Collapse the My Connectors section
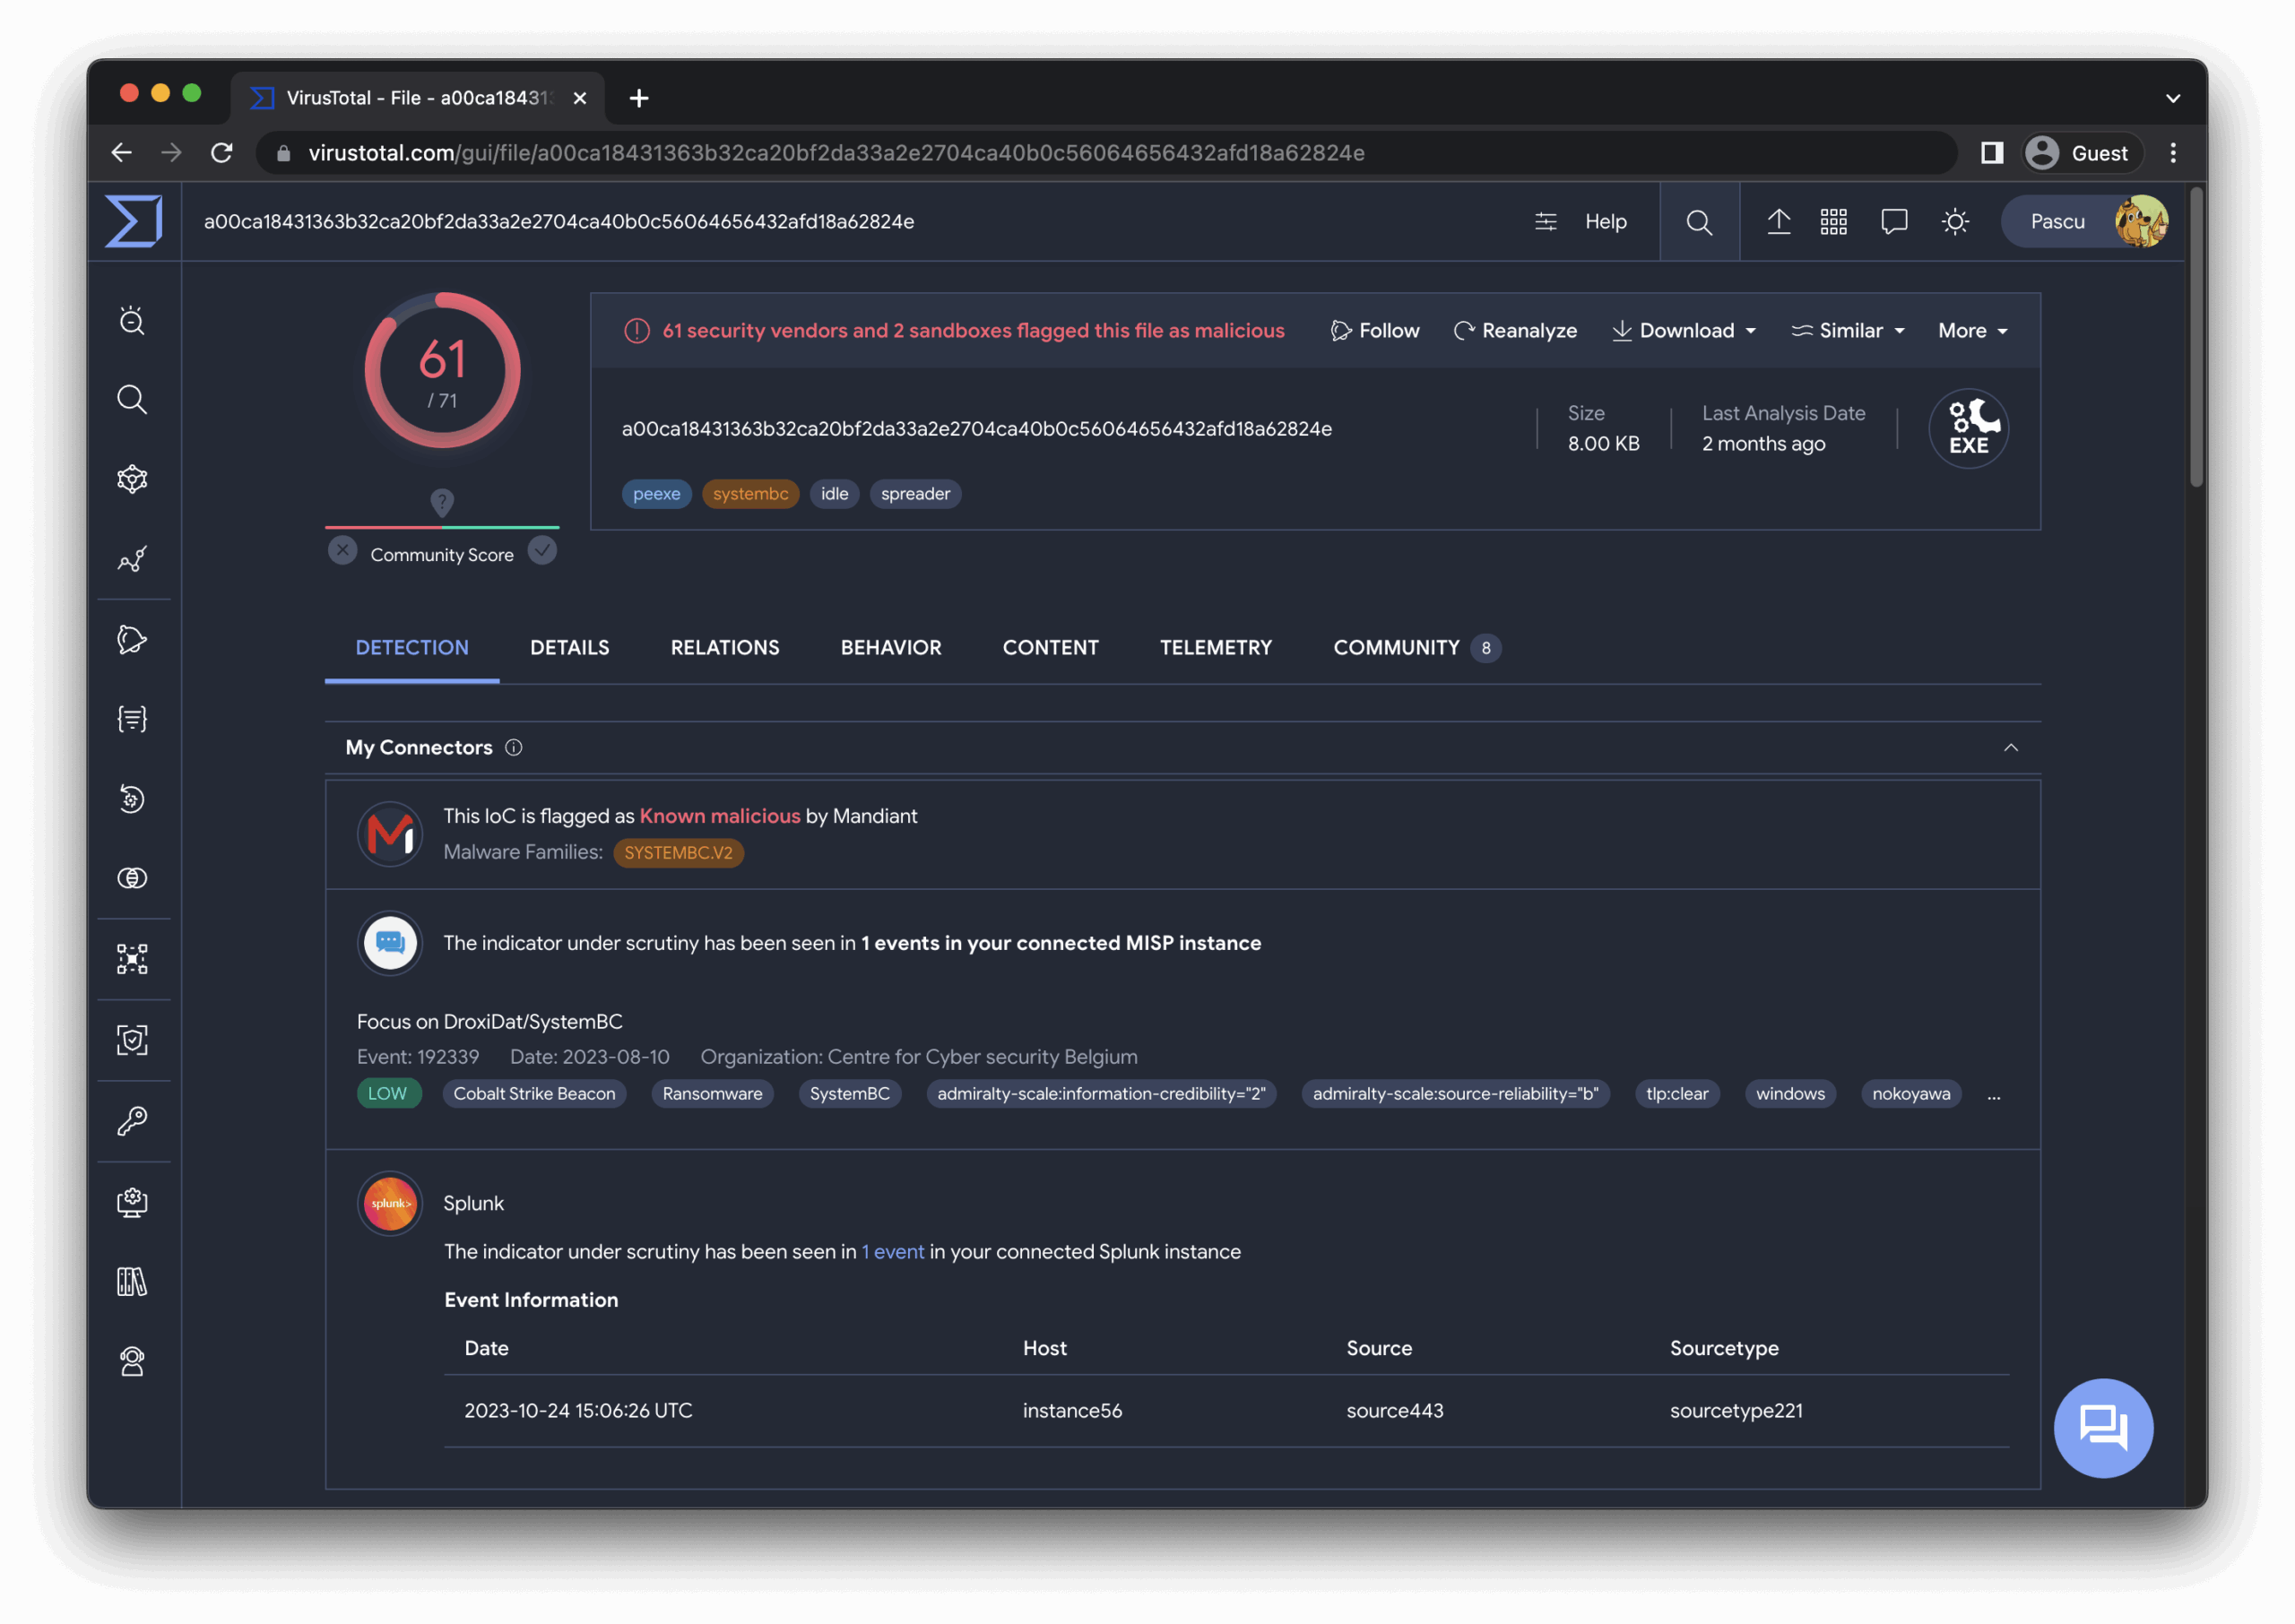Image resolution: width=2295 pixels, height=1624 pixels. [x=2012, y=747]
